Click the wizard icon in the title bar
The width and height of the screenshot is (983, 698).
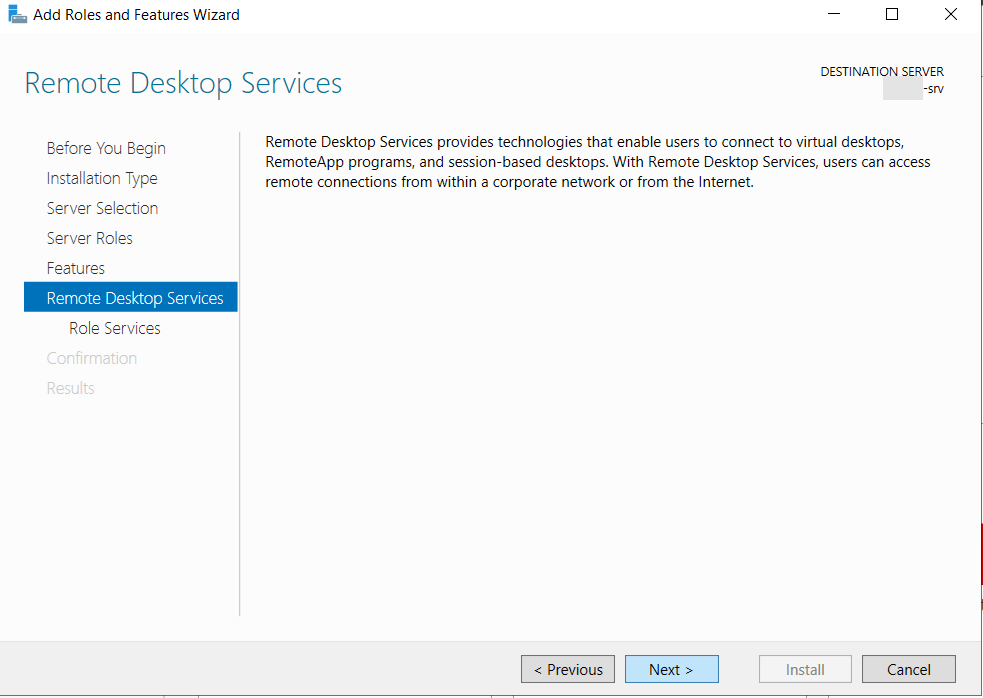(x=17, y=14)
